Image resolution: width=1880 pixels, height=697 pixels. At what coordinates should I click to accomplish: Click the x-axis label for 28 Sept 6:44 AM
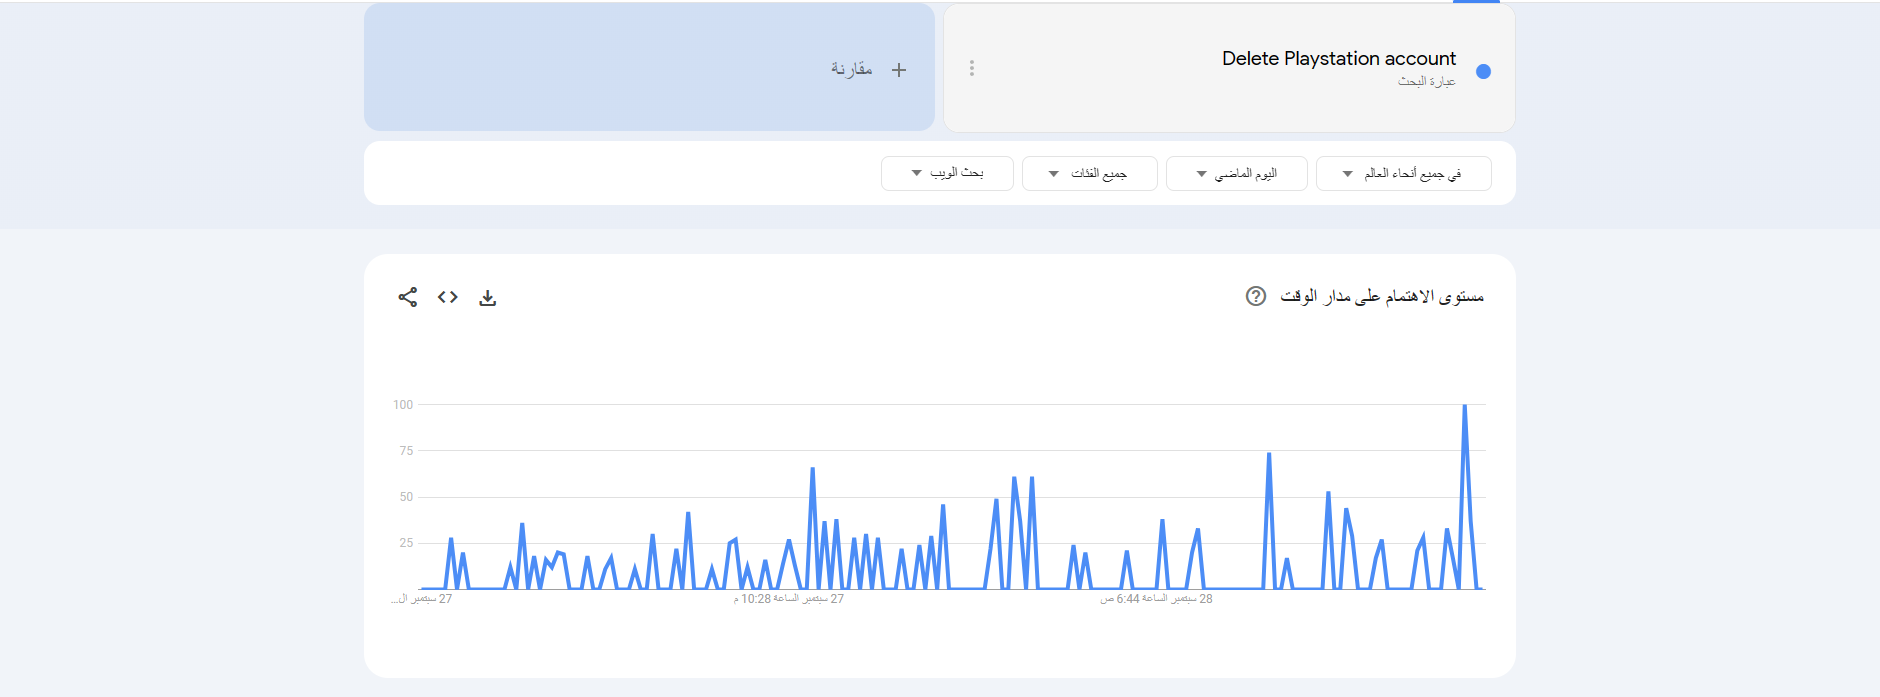1156,599
